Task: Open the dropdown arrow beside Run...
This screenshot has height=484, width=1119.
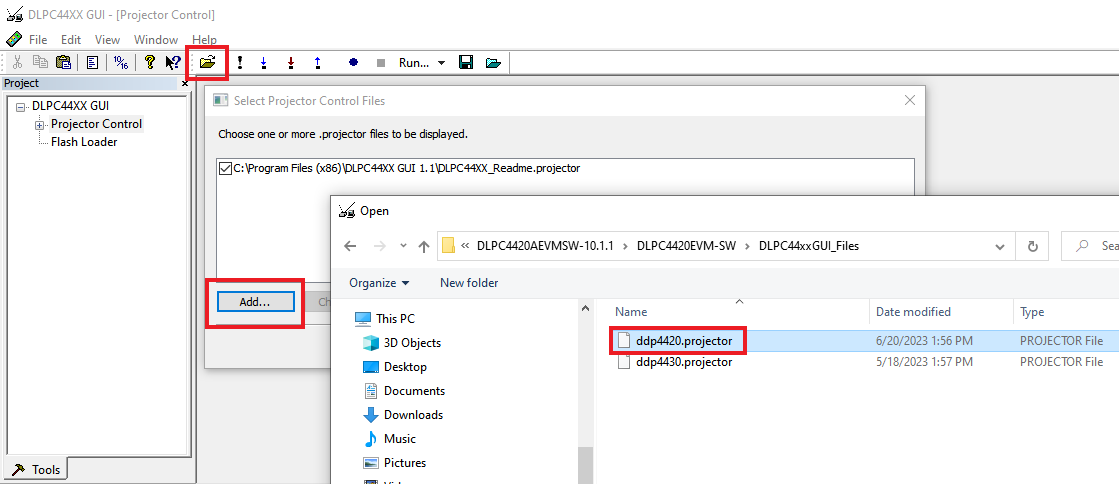Action: [441, 63]
